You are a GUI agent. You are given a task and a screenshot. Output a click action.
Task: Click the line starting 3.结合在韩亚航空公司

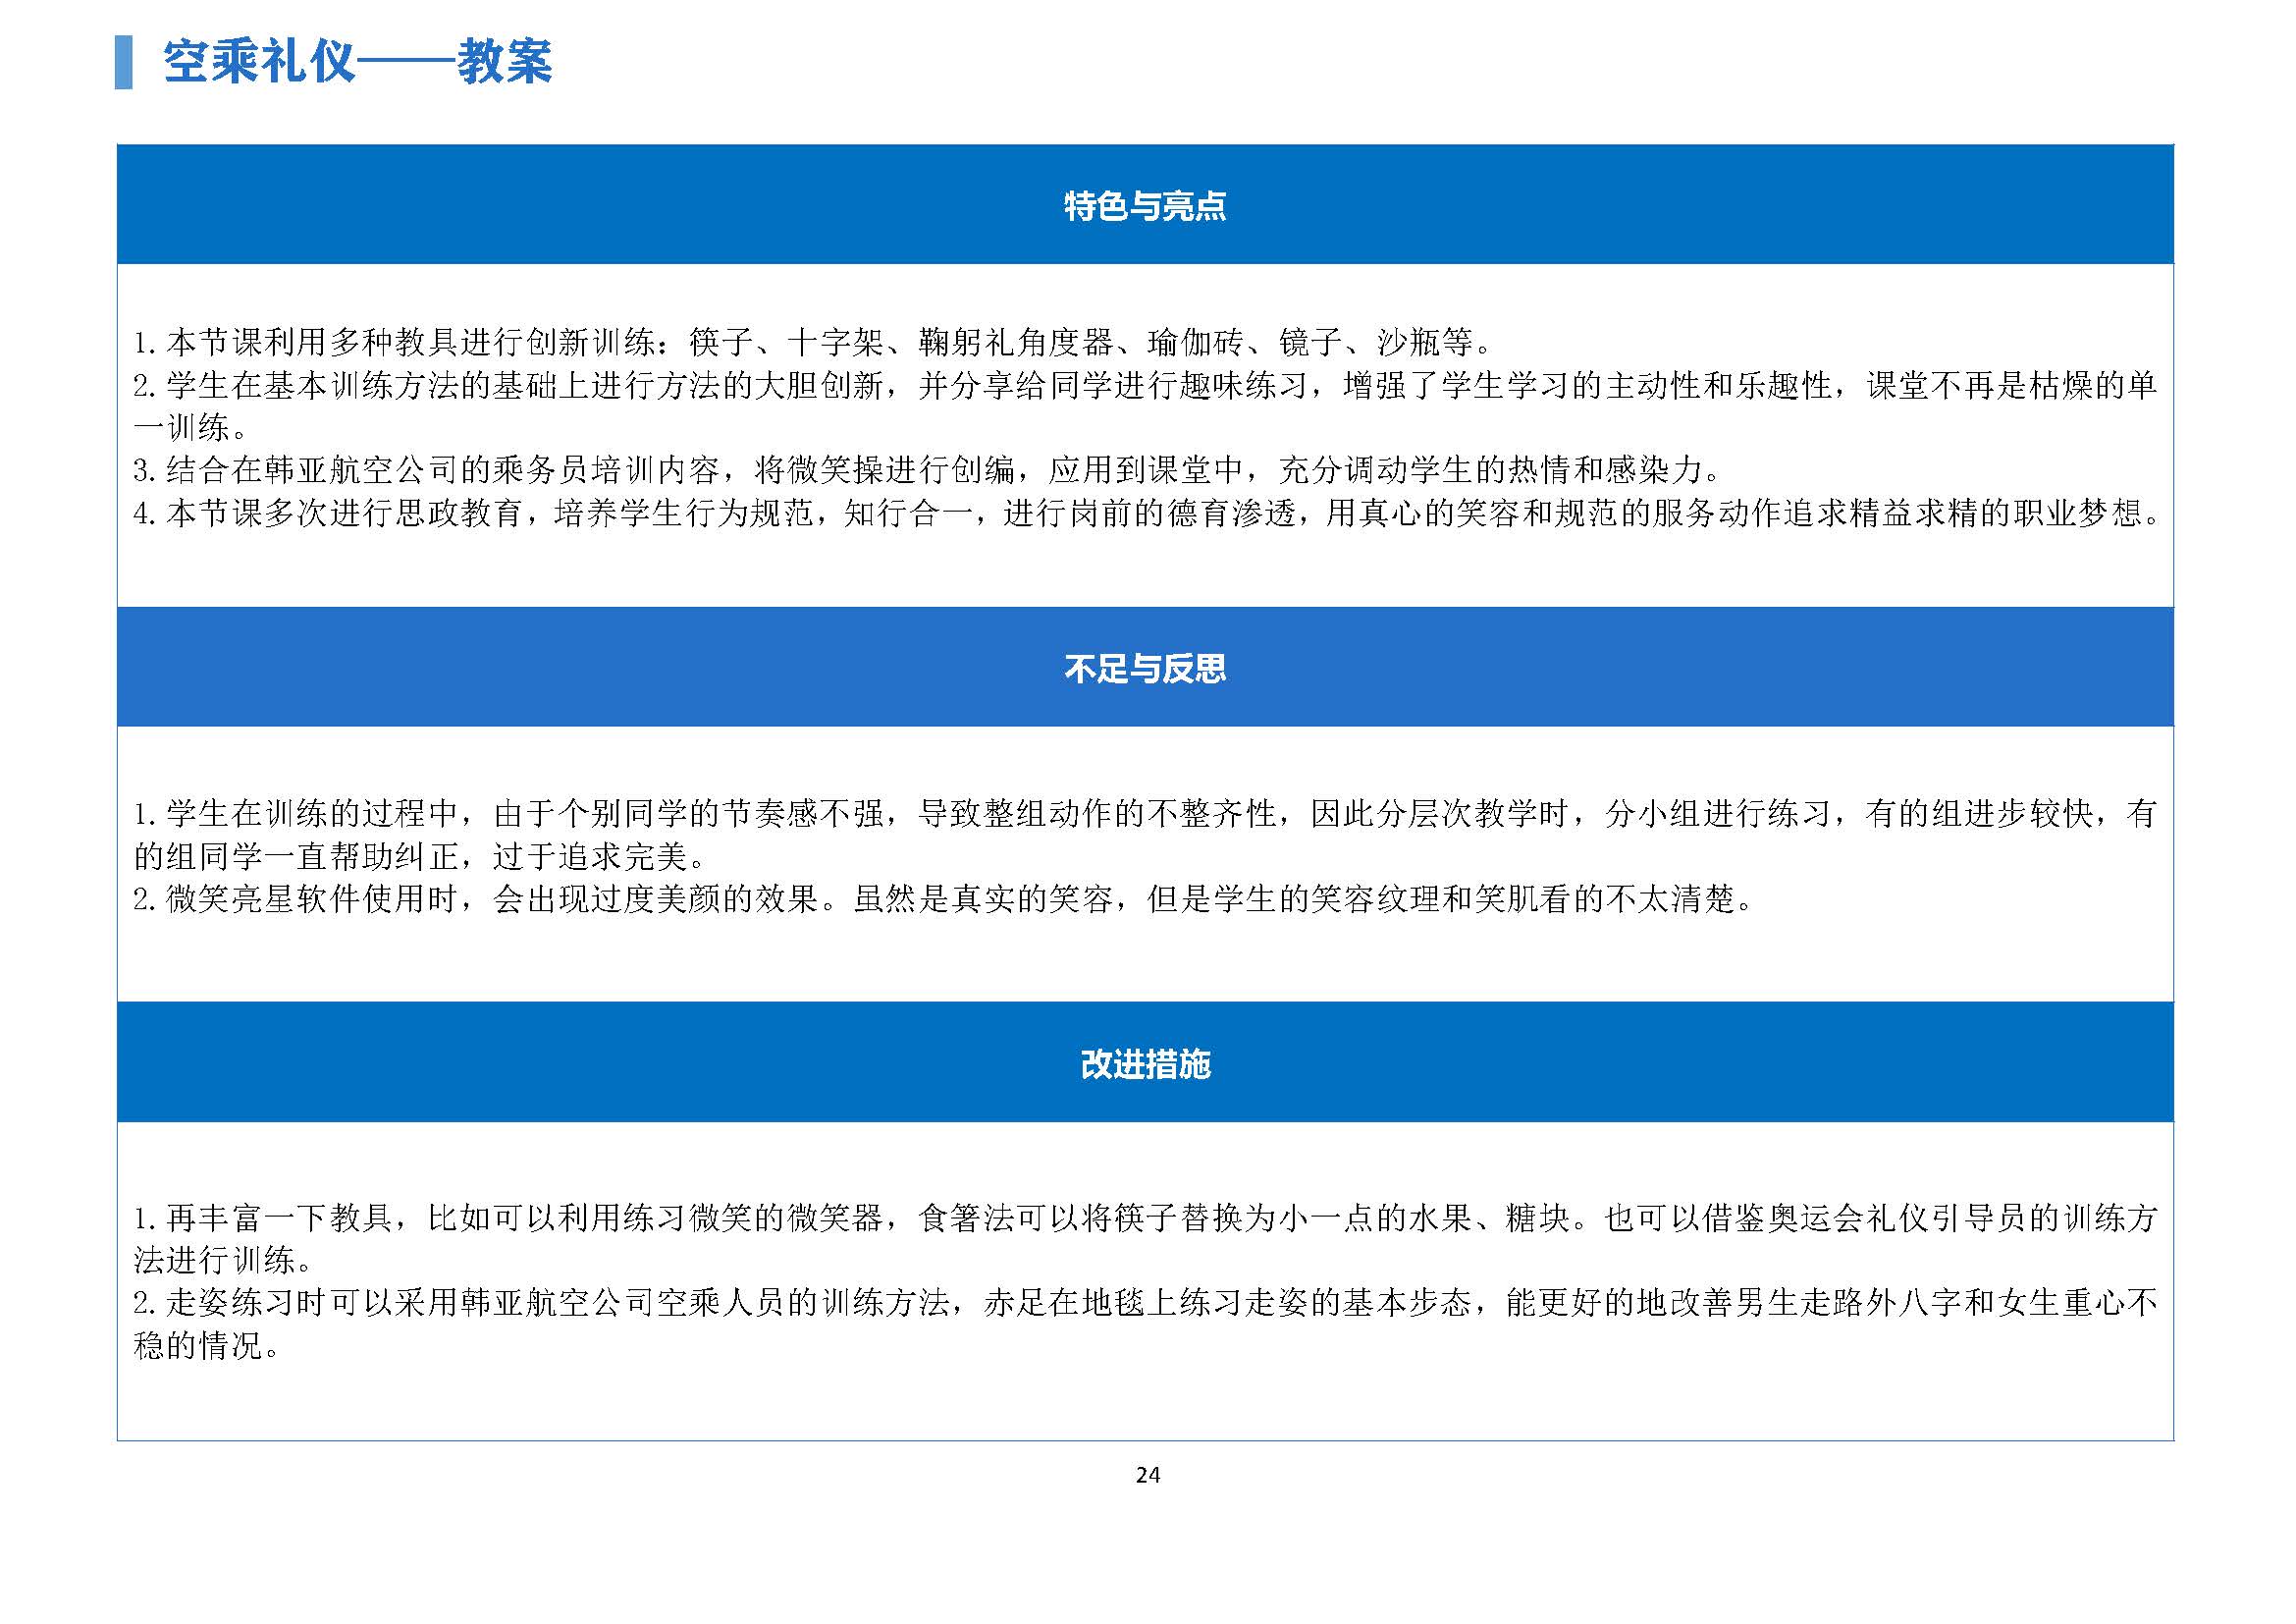929,470
